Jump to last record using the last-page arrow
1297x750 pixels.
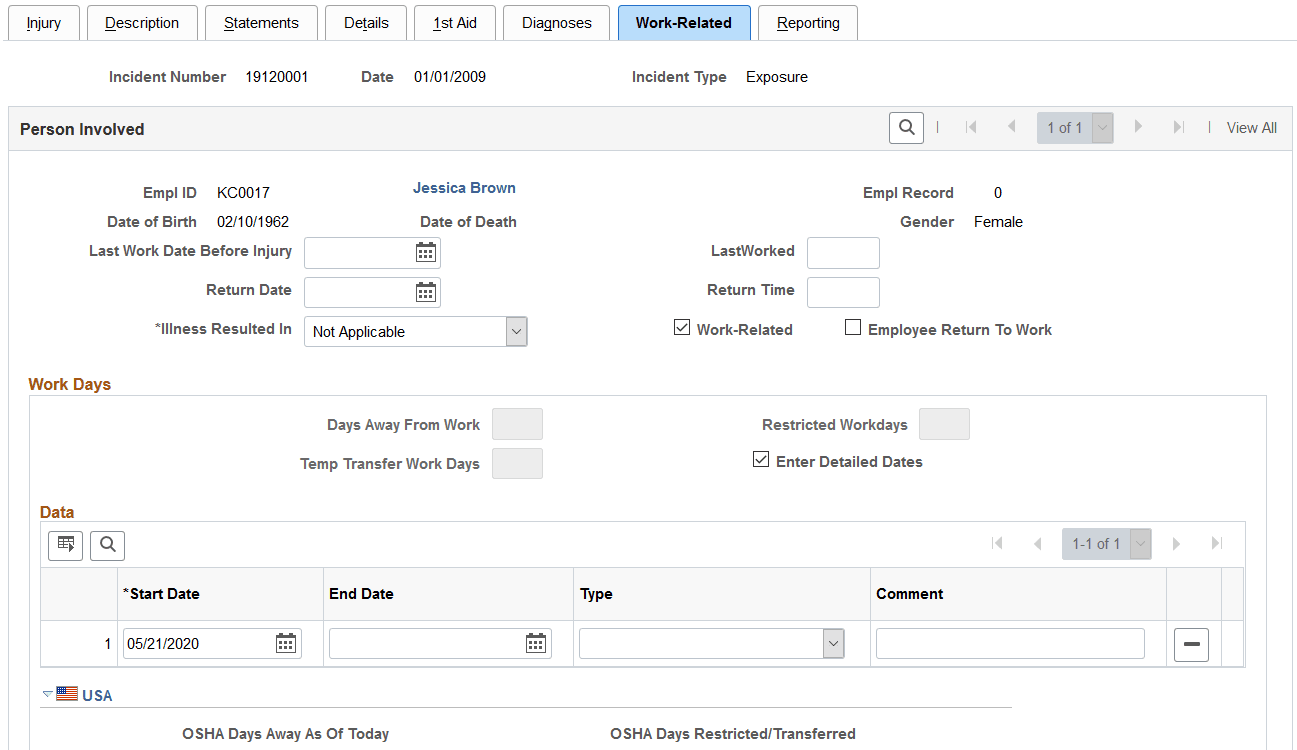(x=1216, y=543)
